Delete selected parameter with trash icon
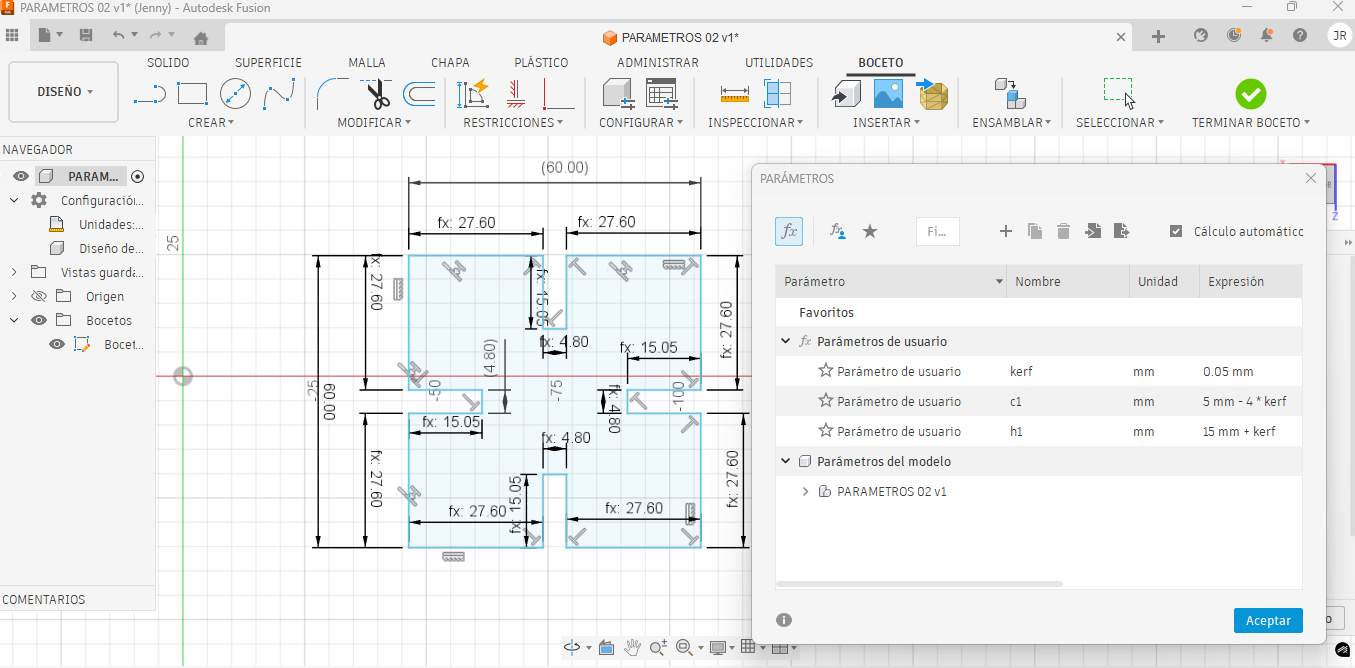The width and height of the screenshot is (1355, 668). tap(1064, 231)
